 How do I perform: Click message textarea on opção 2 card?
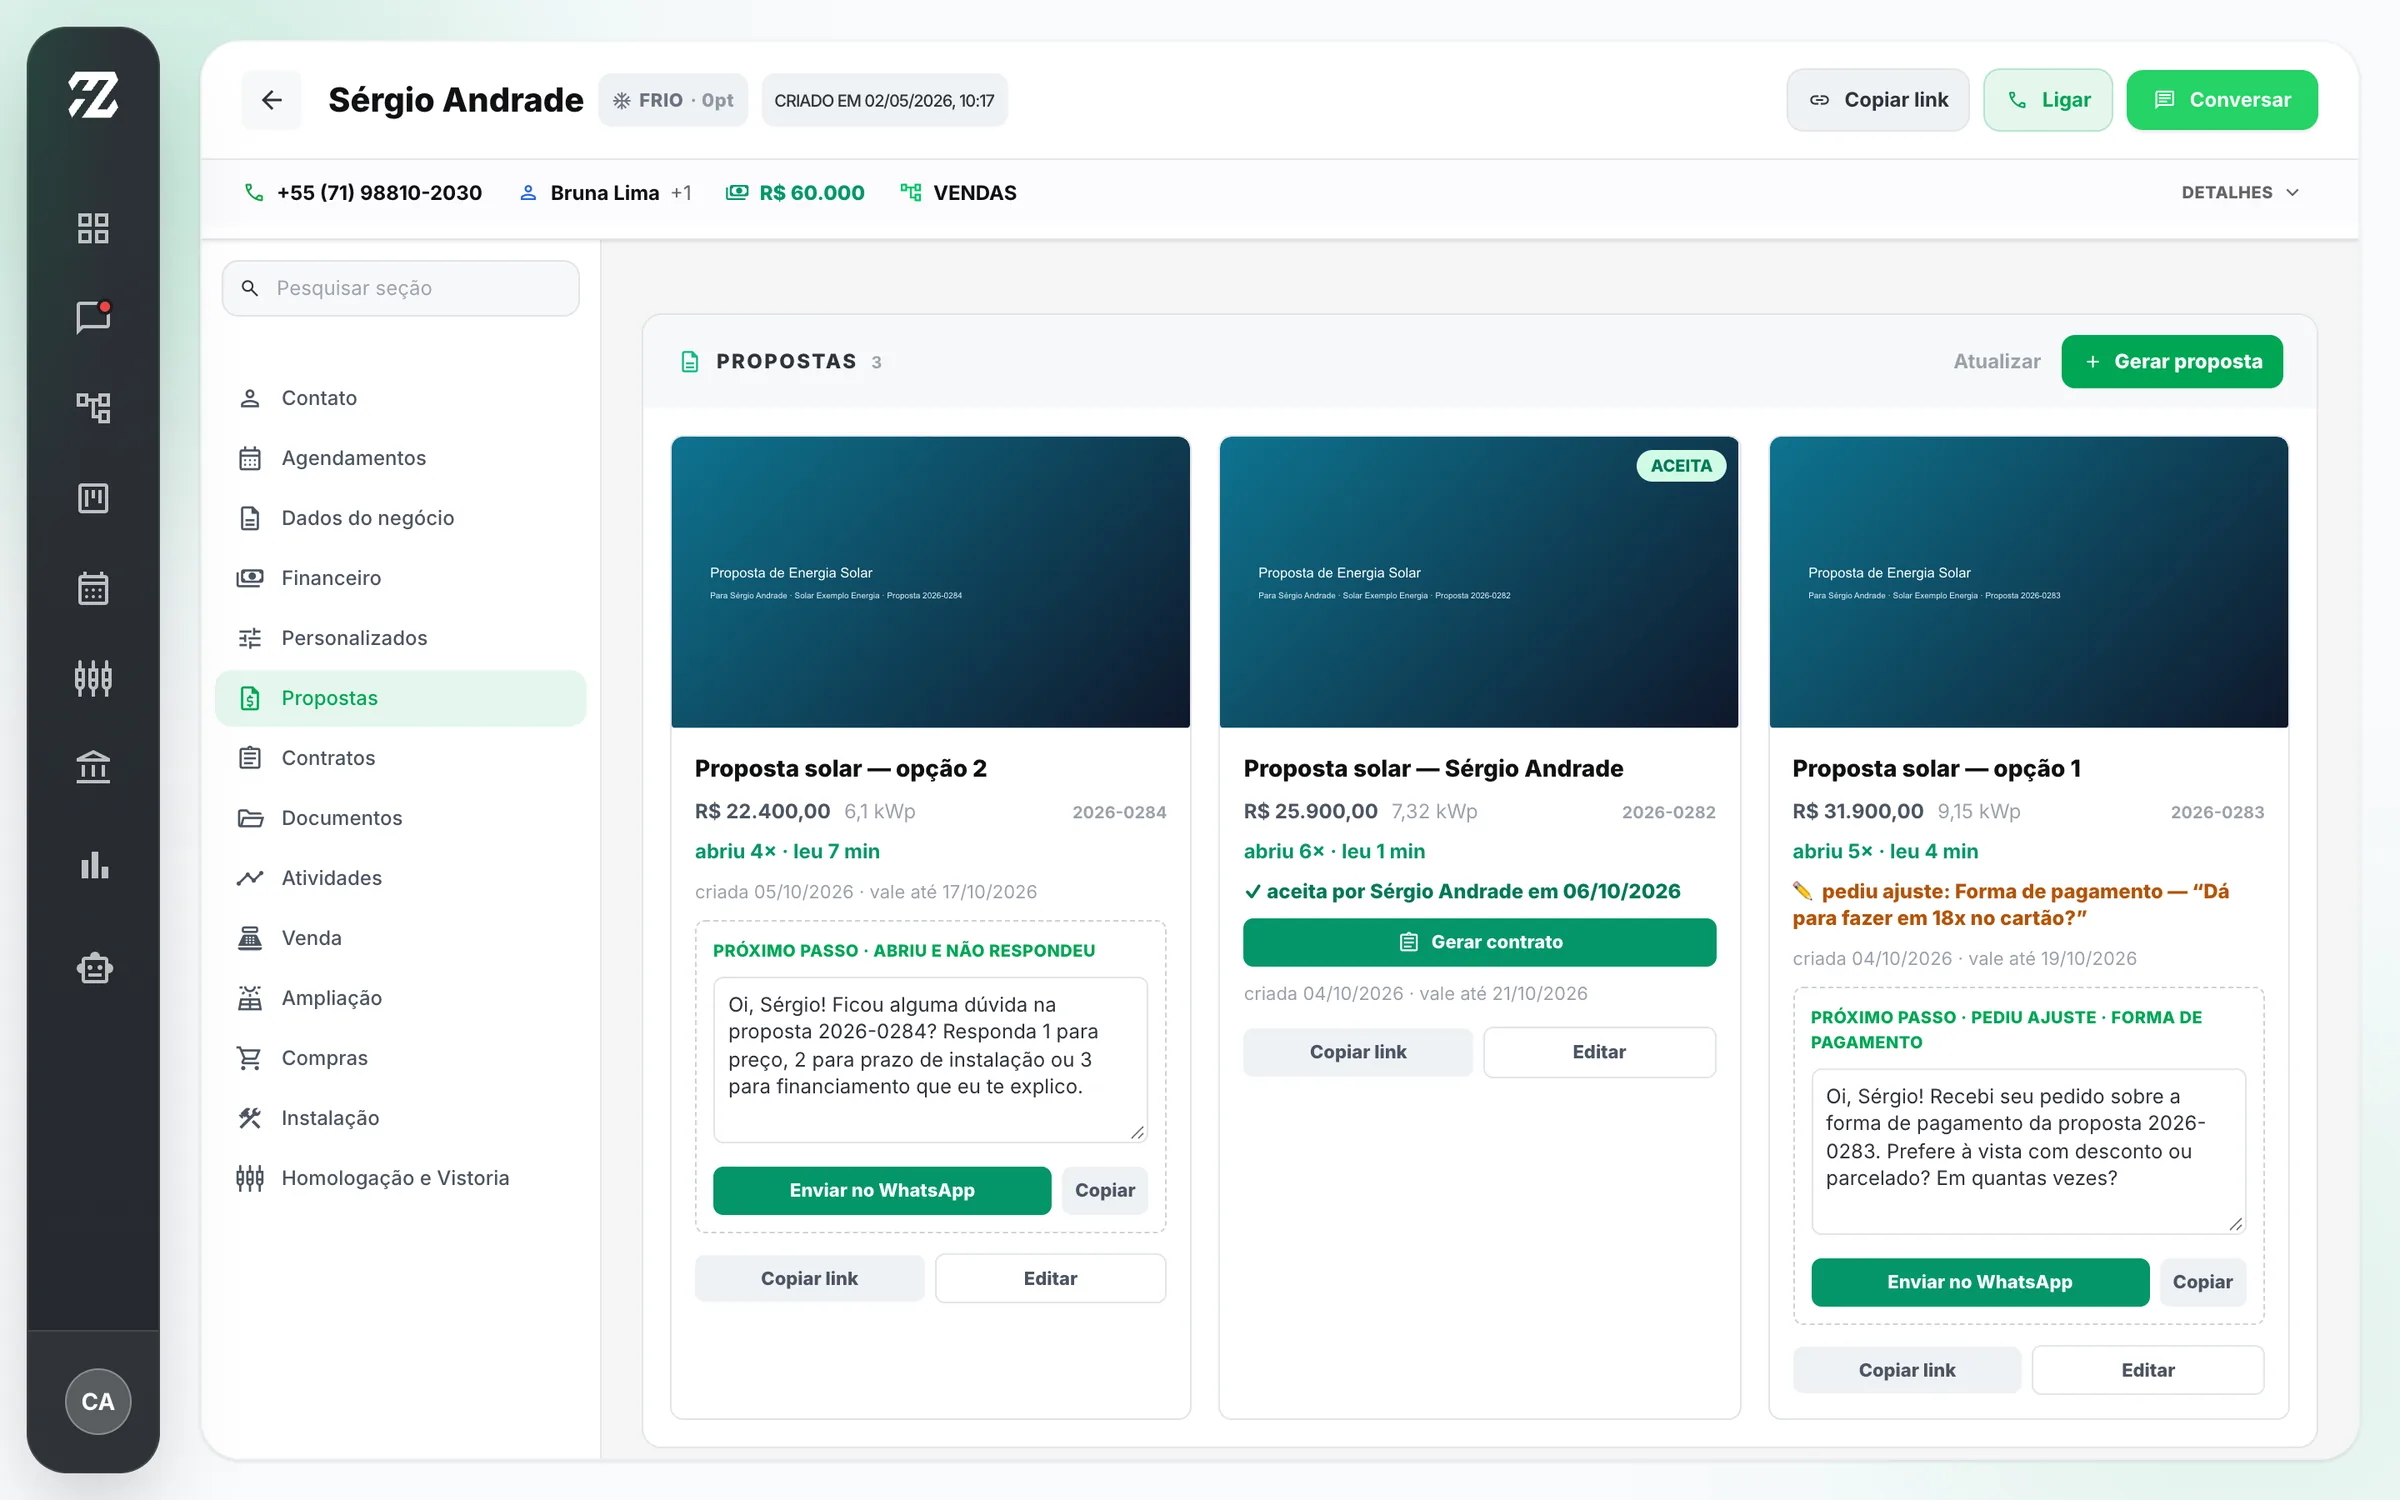click(x=930, y=1059)
